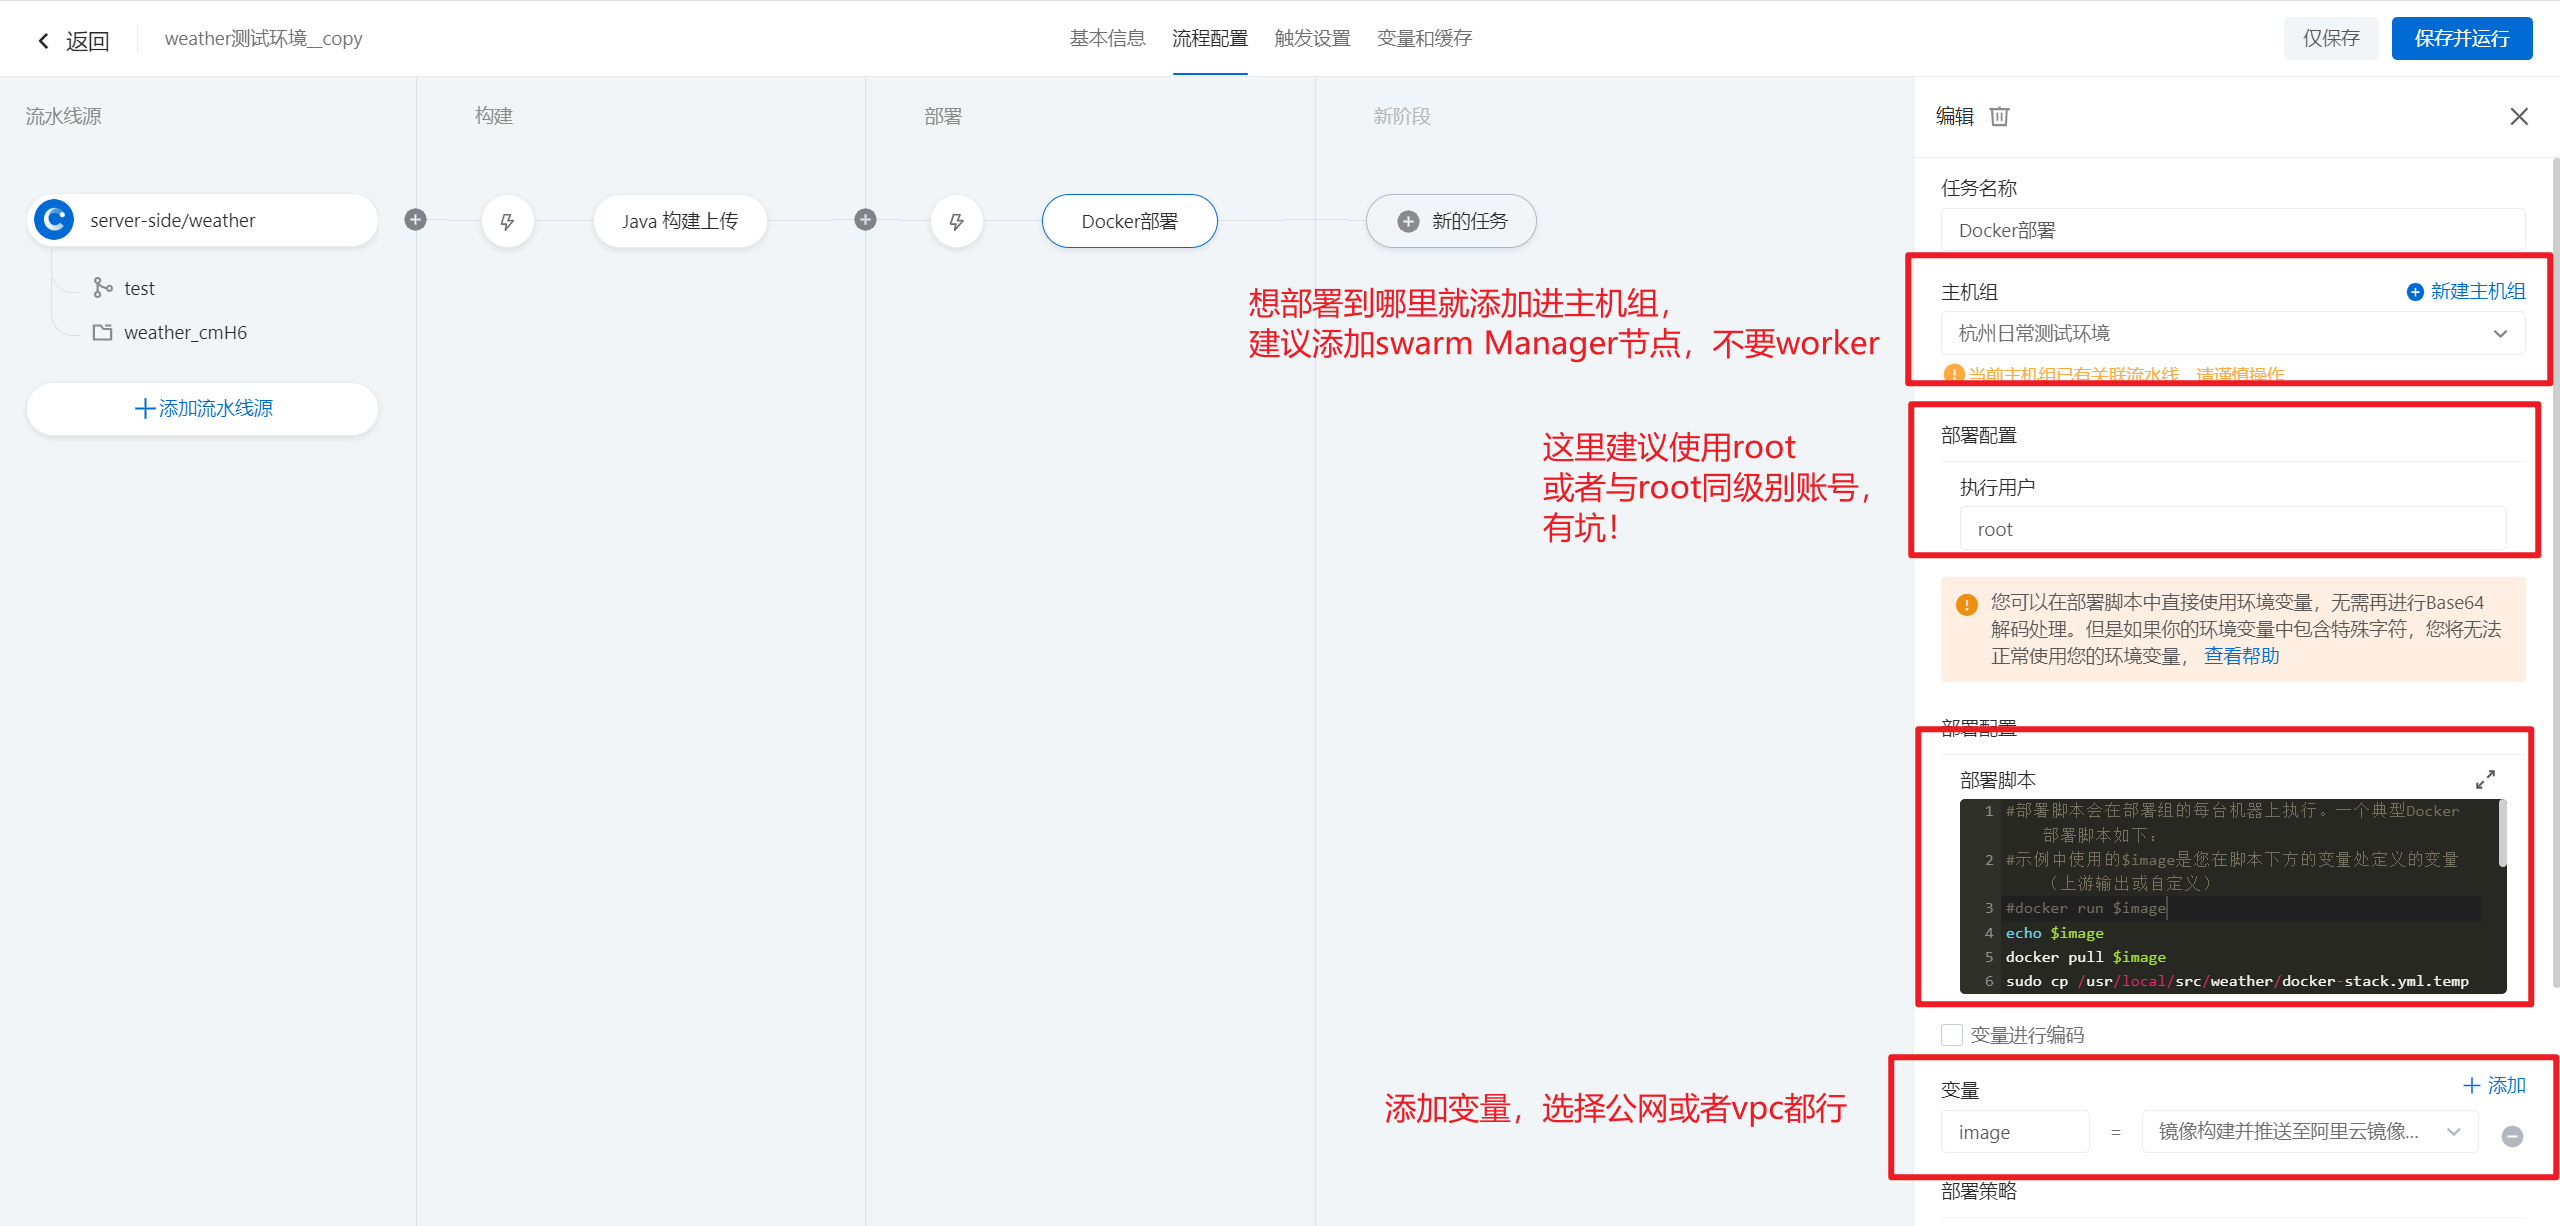Toggle the 变量进行编码 checkbox
Image resolution: width=2560 pixels, height=1226 pixels.
[x=1951, y=1035]
